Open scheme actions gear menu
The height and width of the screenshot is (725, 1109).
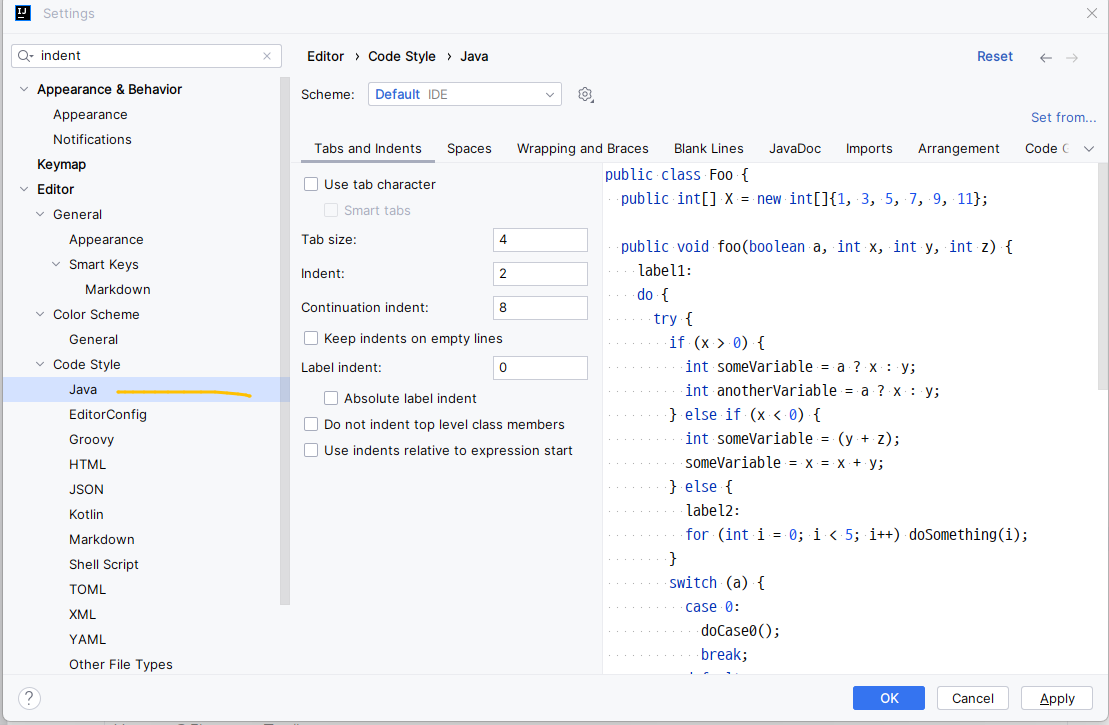pos(585,95)
